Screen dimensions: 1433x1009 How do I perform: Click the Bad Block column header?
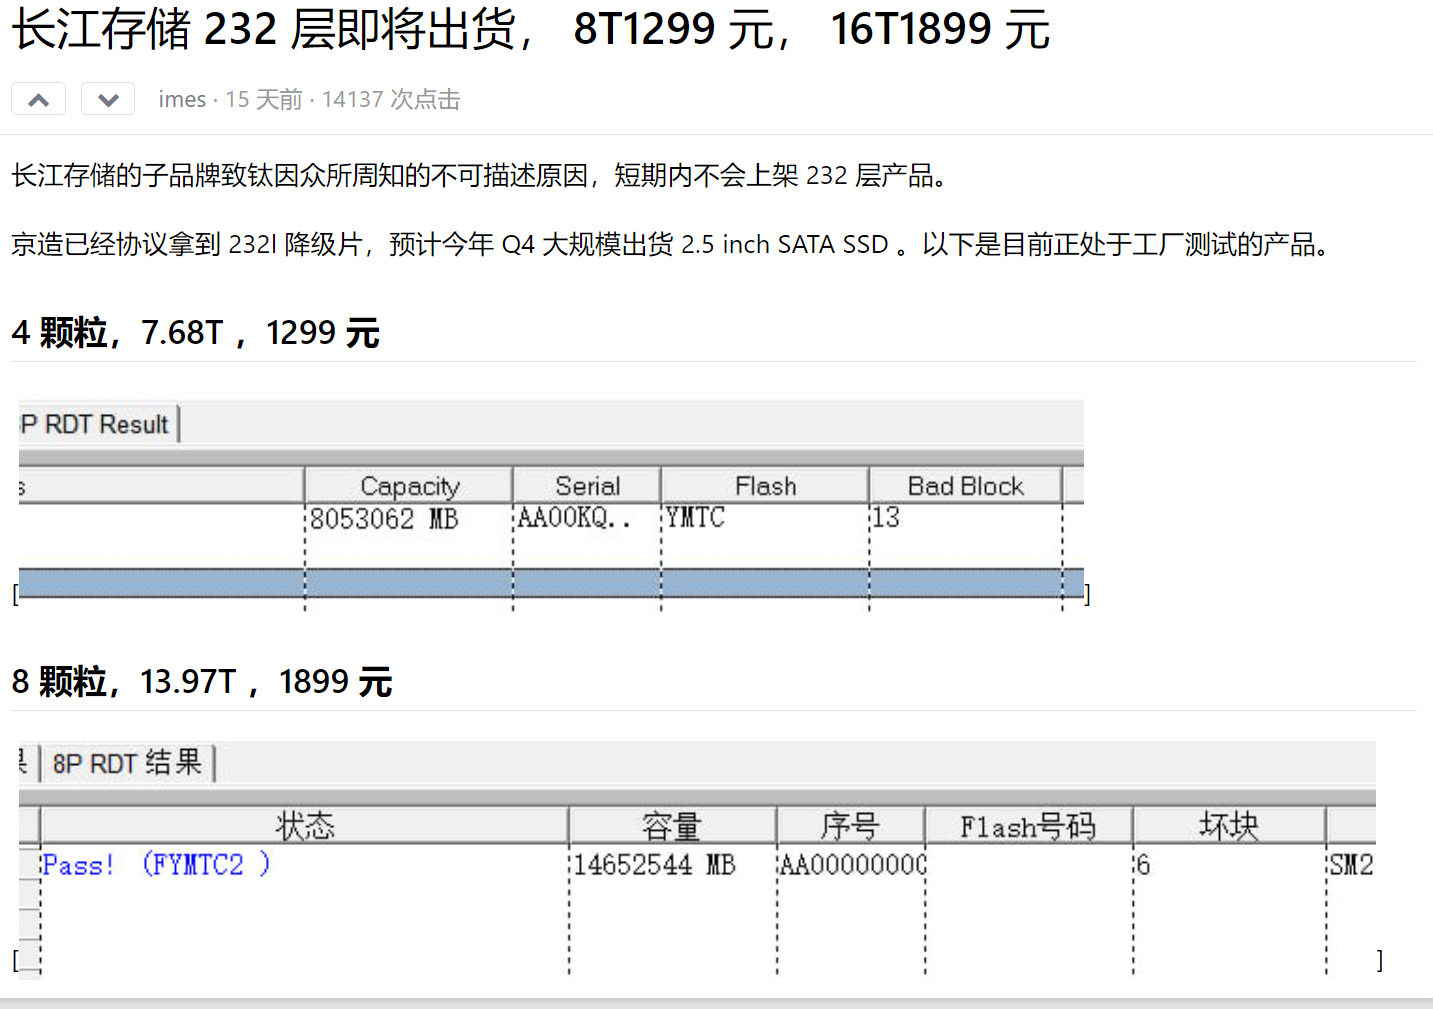[965, 486]
